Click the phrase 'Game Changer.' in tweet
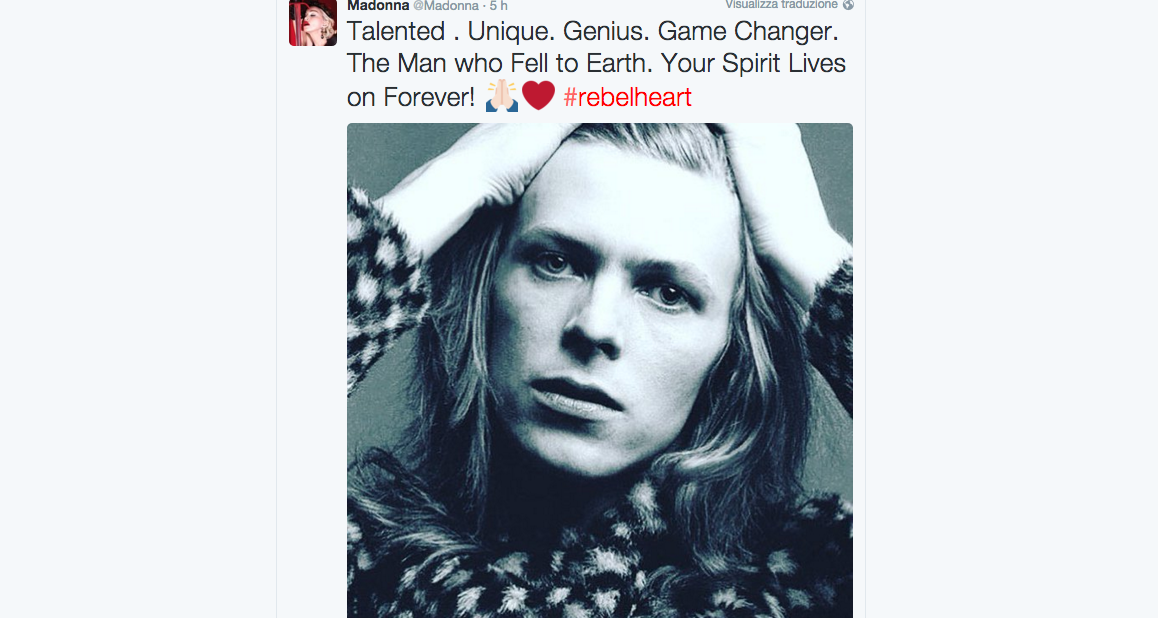Screen dimensions: 1158x618 click(748, 32)
